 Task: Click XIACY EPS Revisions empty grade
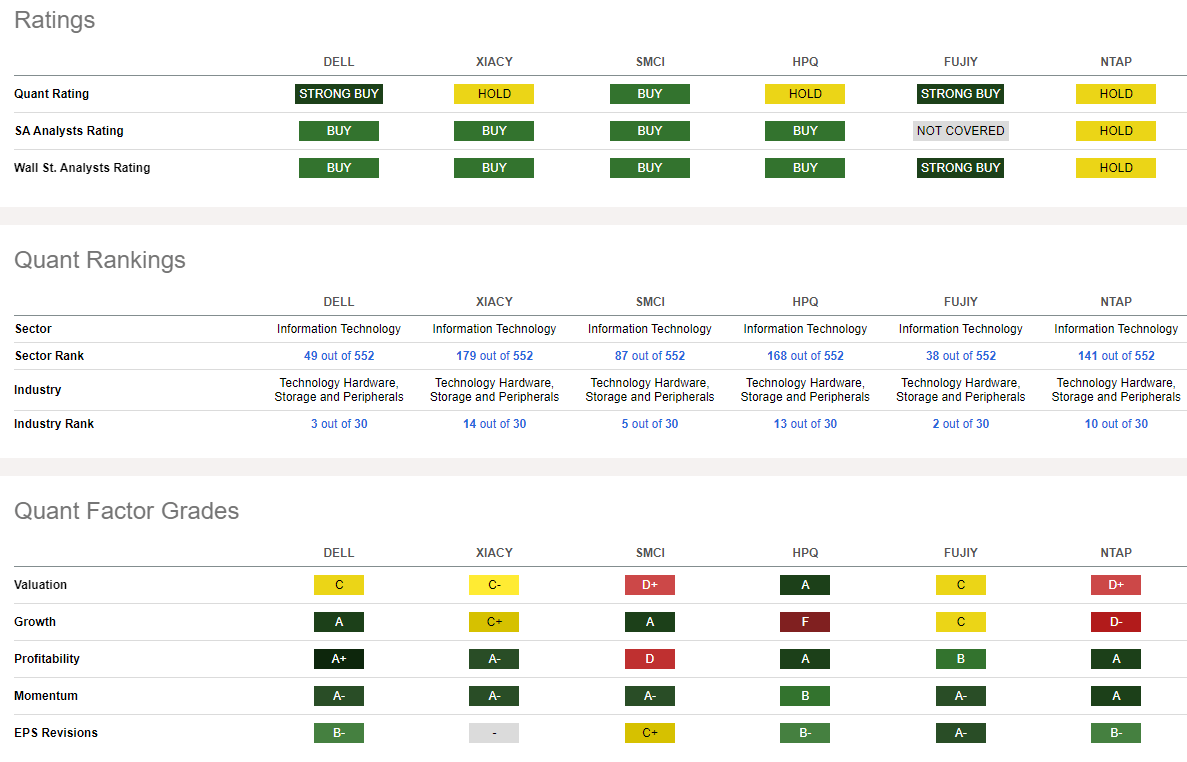(x=494, y=733)
